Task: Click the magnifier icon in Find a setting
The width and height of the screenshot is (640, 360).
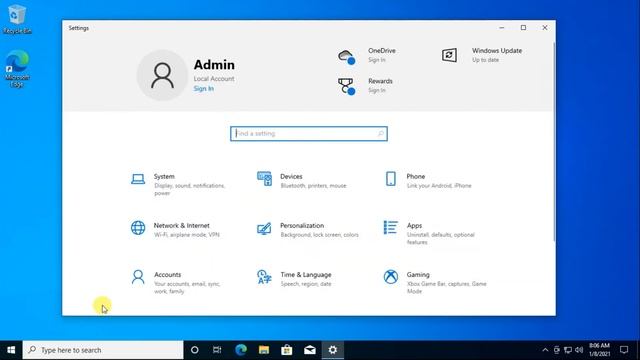Action: pyautogui.click(x=380, y=133)
